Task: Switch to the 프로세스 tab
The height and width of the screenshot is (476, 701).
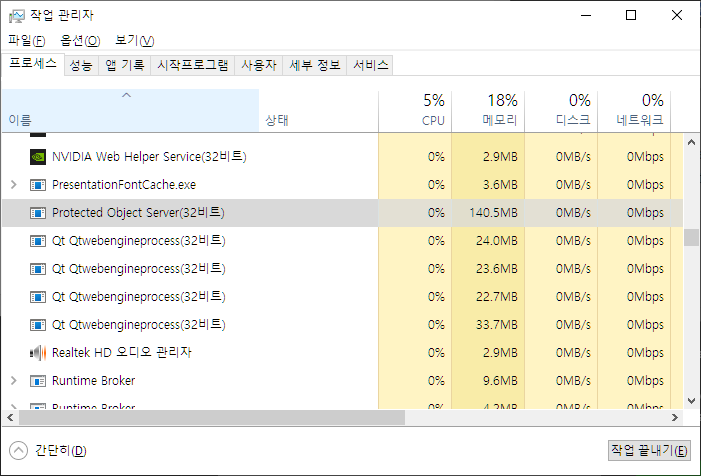Action: pyautogui.click(x=33, y=64)
